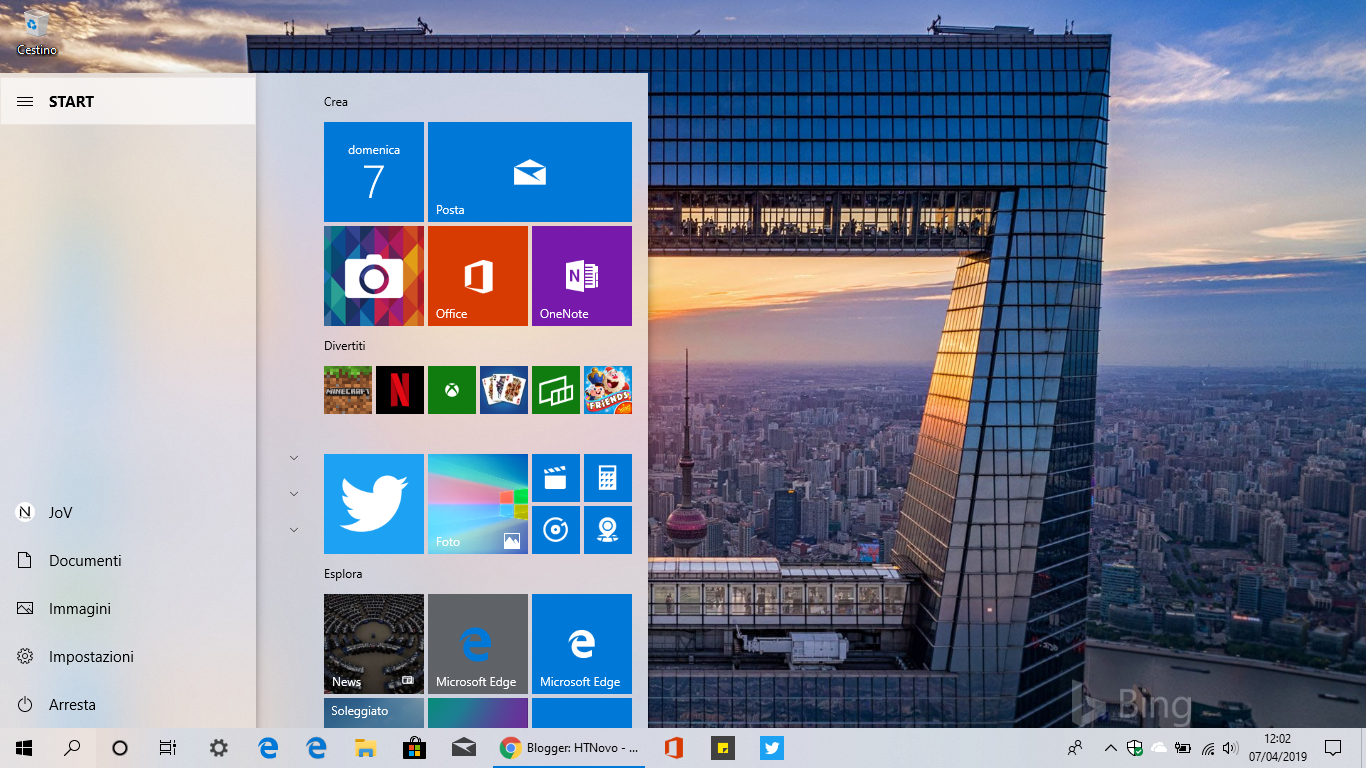Expand hidden tray icons chevron
The image size is (1366, 768).
tap(1110, 748)
